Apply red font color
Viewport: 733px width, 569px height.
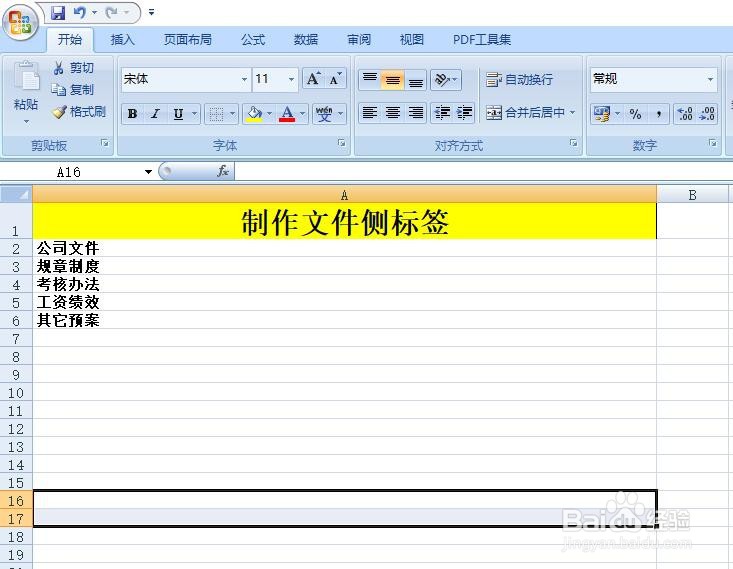(287, 114)
